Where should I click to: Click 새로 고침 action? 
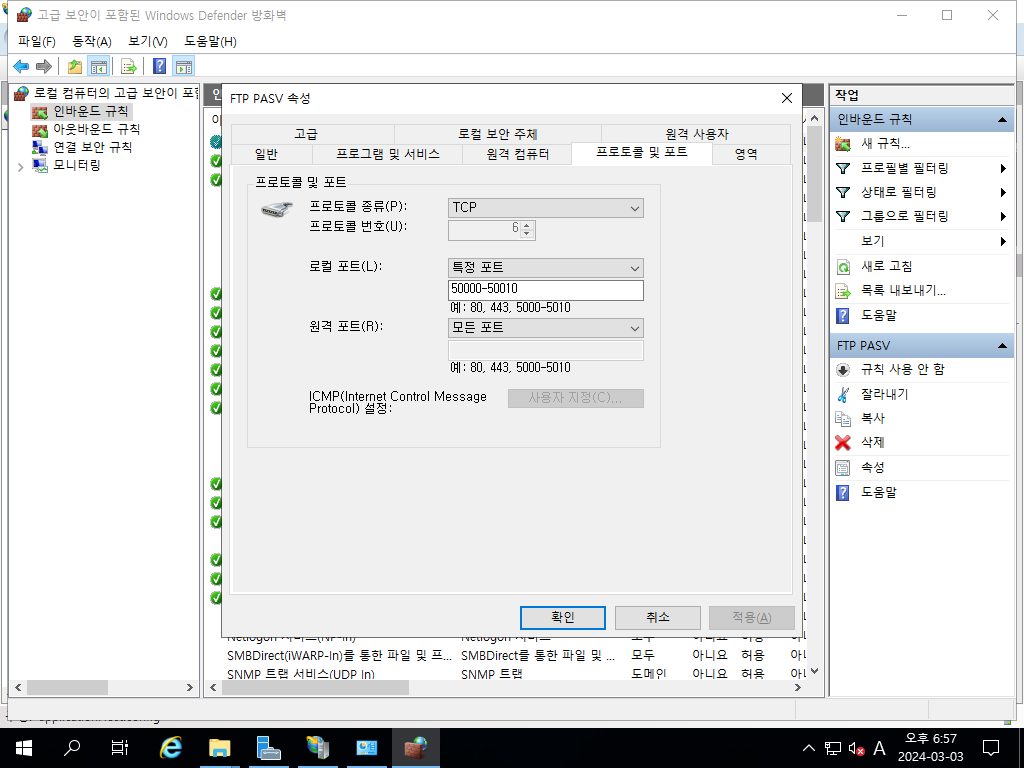(886, 266)
